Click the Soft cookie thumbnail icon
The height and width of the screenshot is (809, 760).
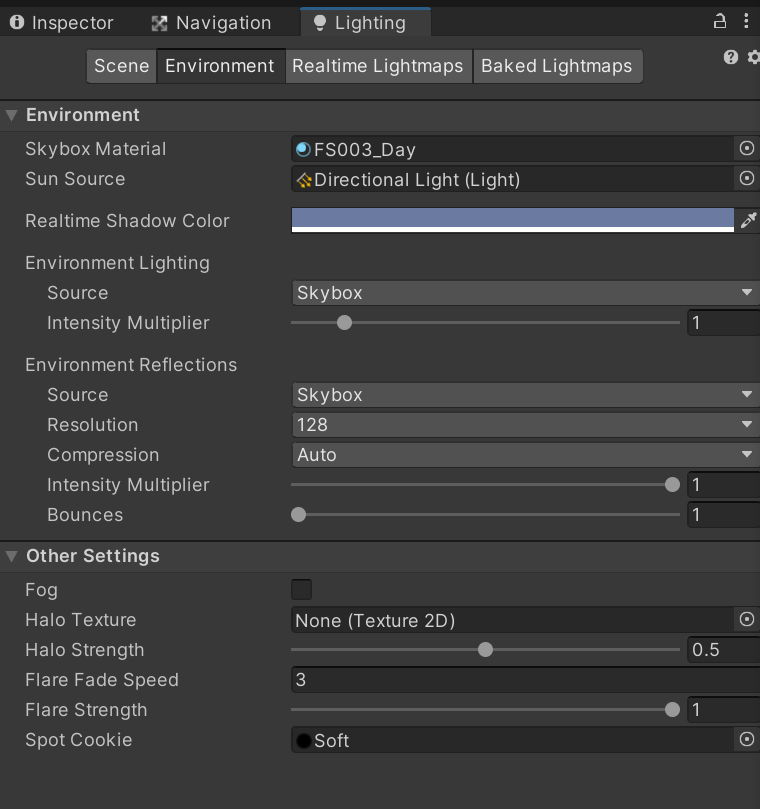coord(304,740)
